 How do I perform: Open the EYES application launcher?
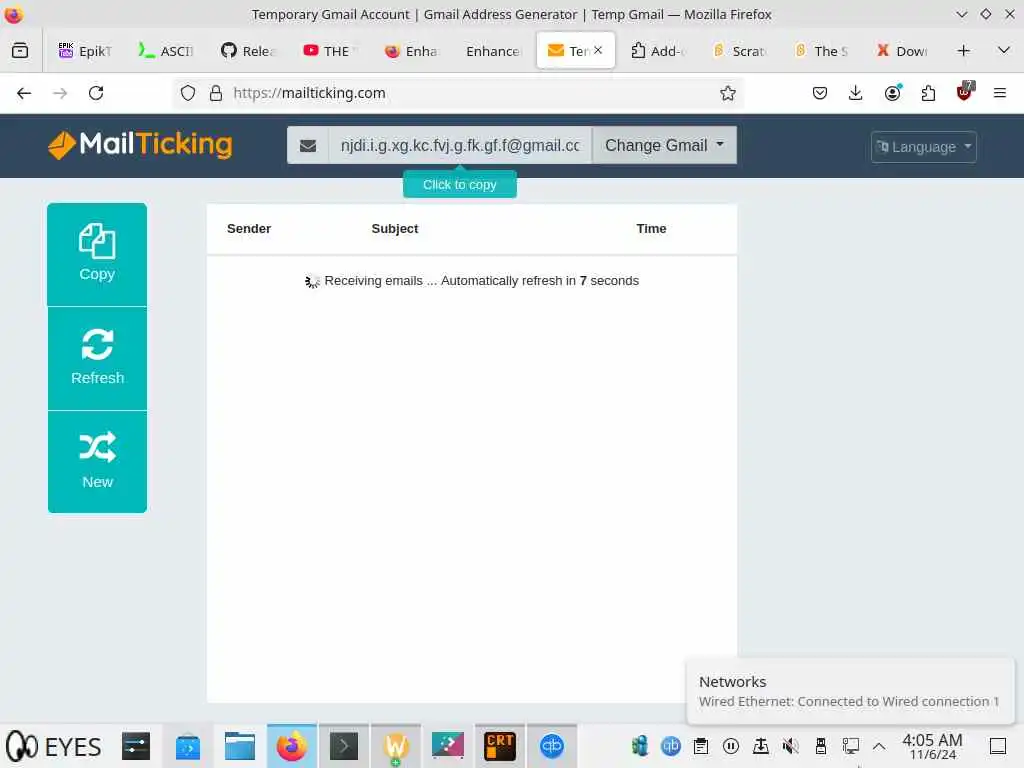click(x=54, y=746)
